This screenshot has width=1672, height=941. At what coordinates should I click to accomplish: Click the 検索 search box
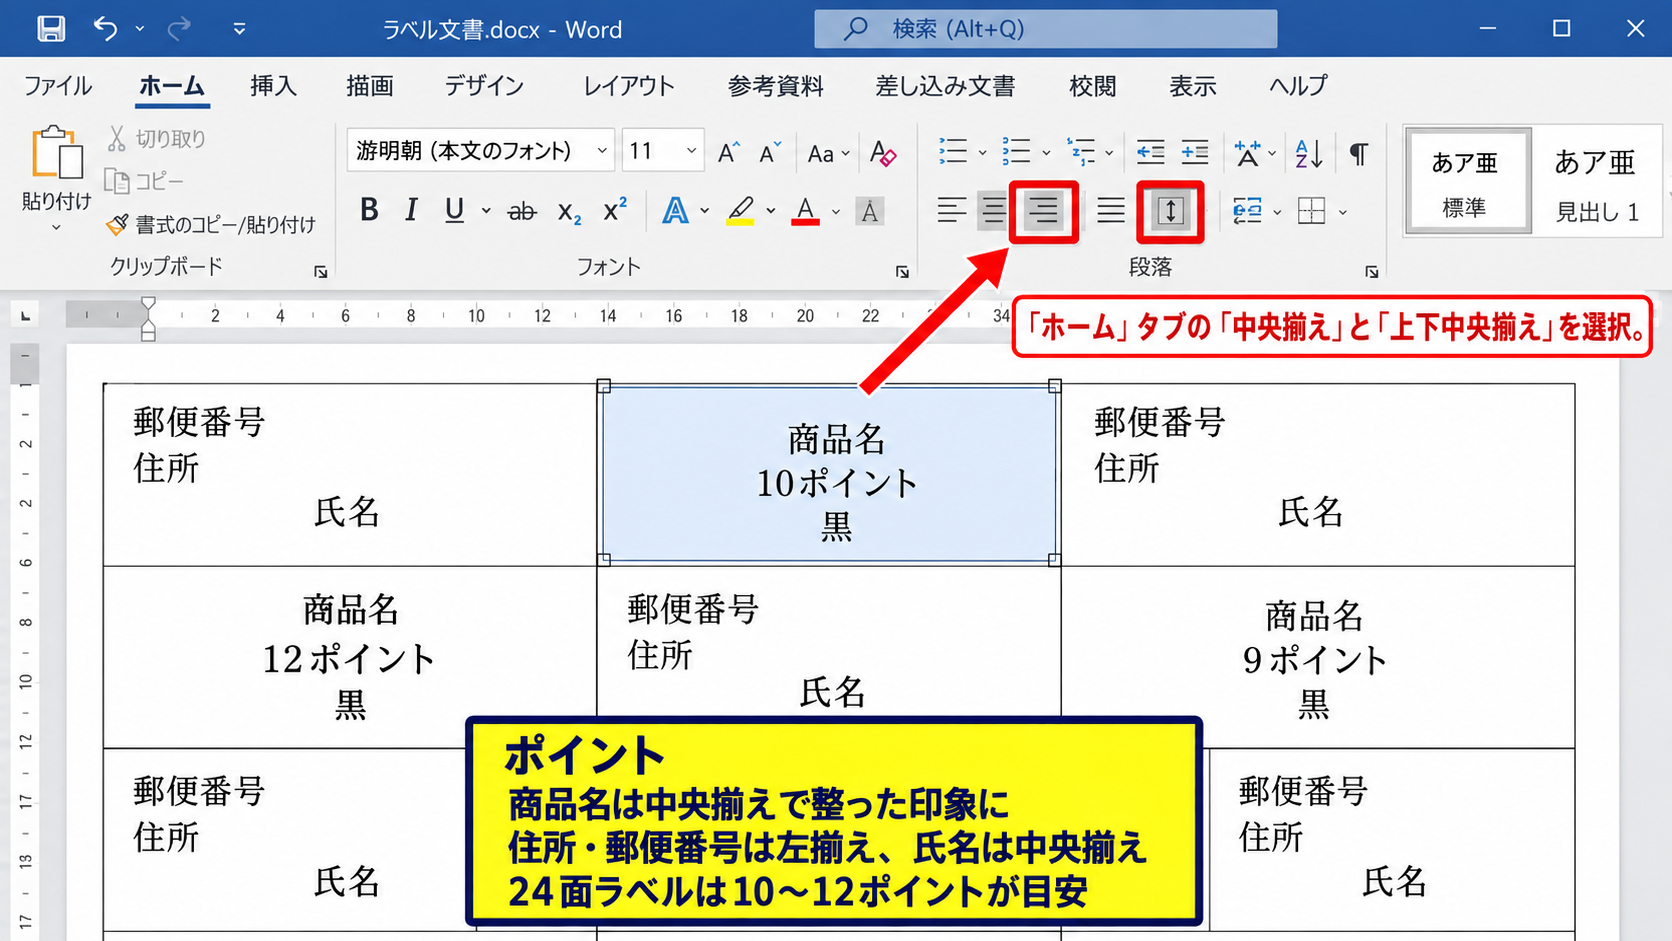point(1046,29)
